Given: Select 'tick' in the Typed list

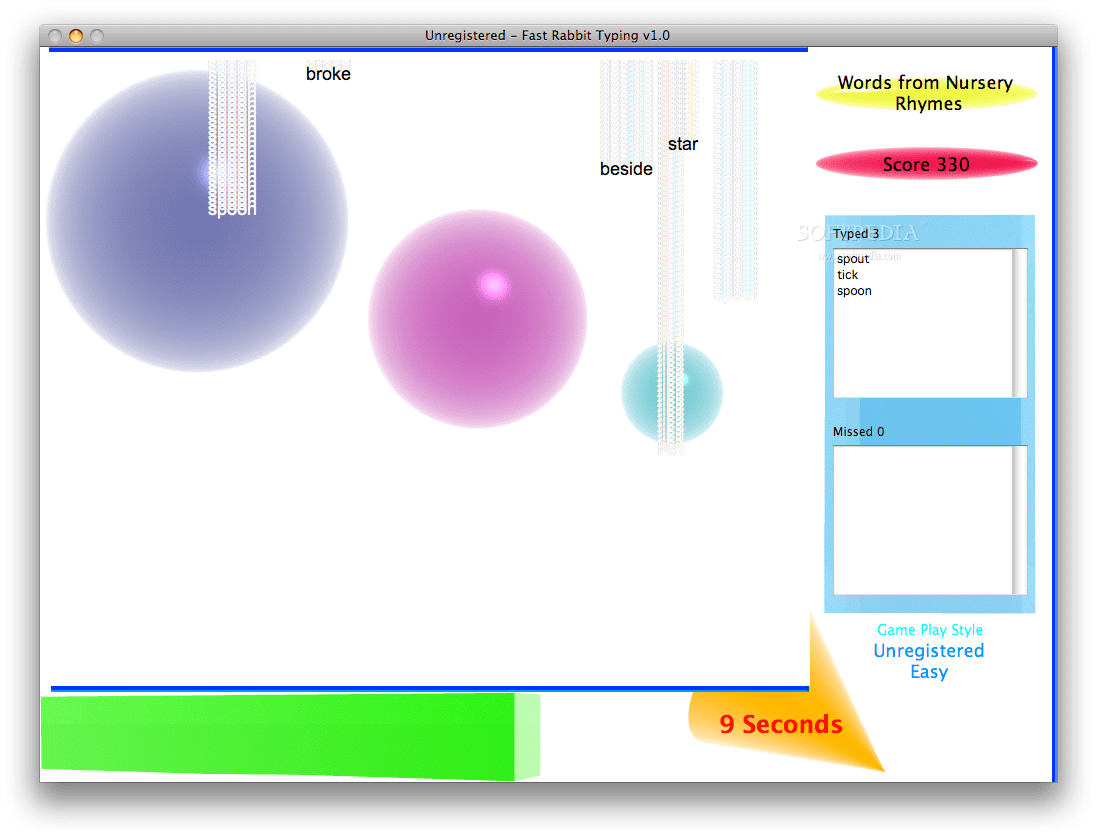Looking at the screenshot, I should [x=848, y=274].
